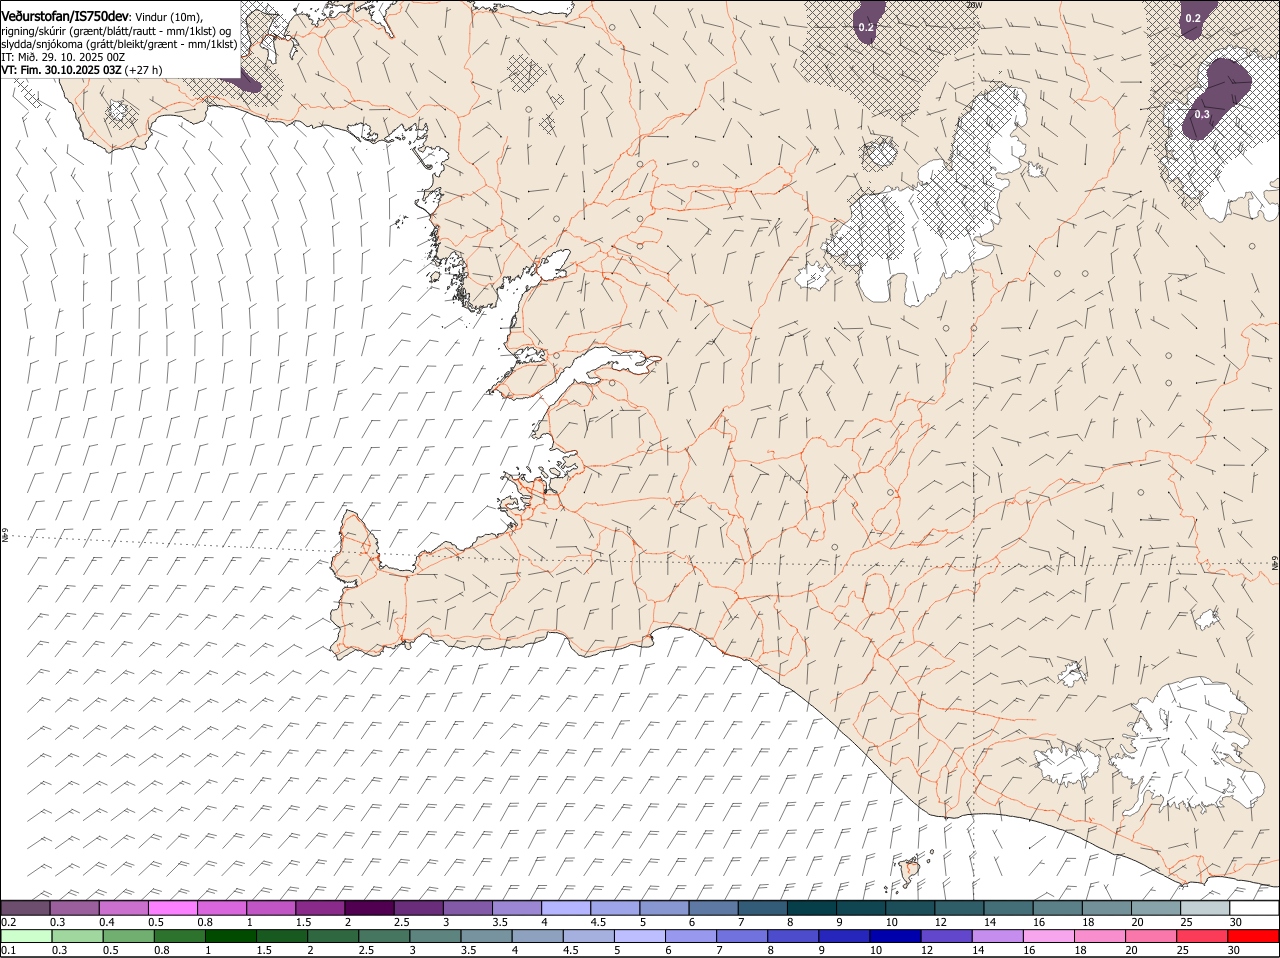Click the Veðurstofan/IS750dev title text
The image size is (1280, 958).
click(65, 15)
